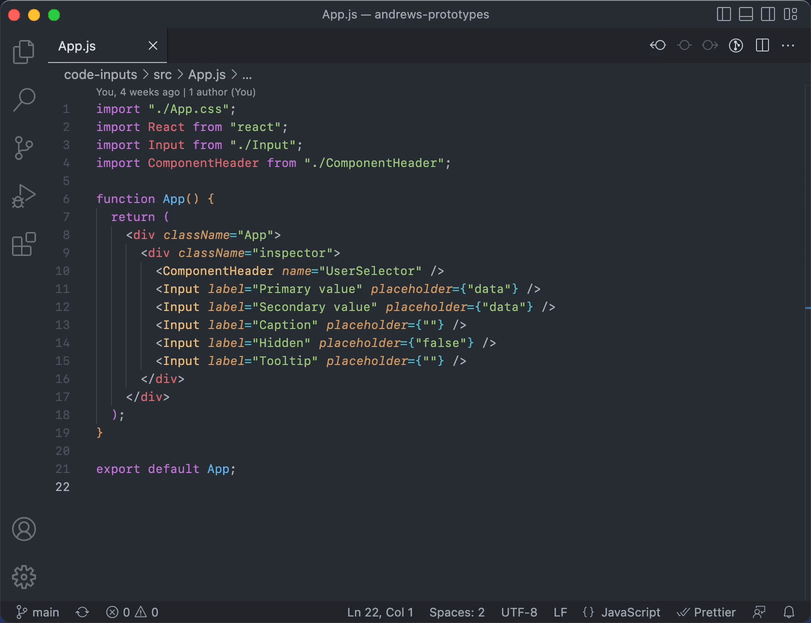Click the Synchronize Changes icon in status bar
Viewport: 811px width, 623px height.
pyautogui.click(x=81, y=611)
